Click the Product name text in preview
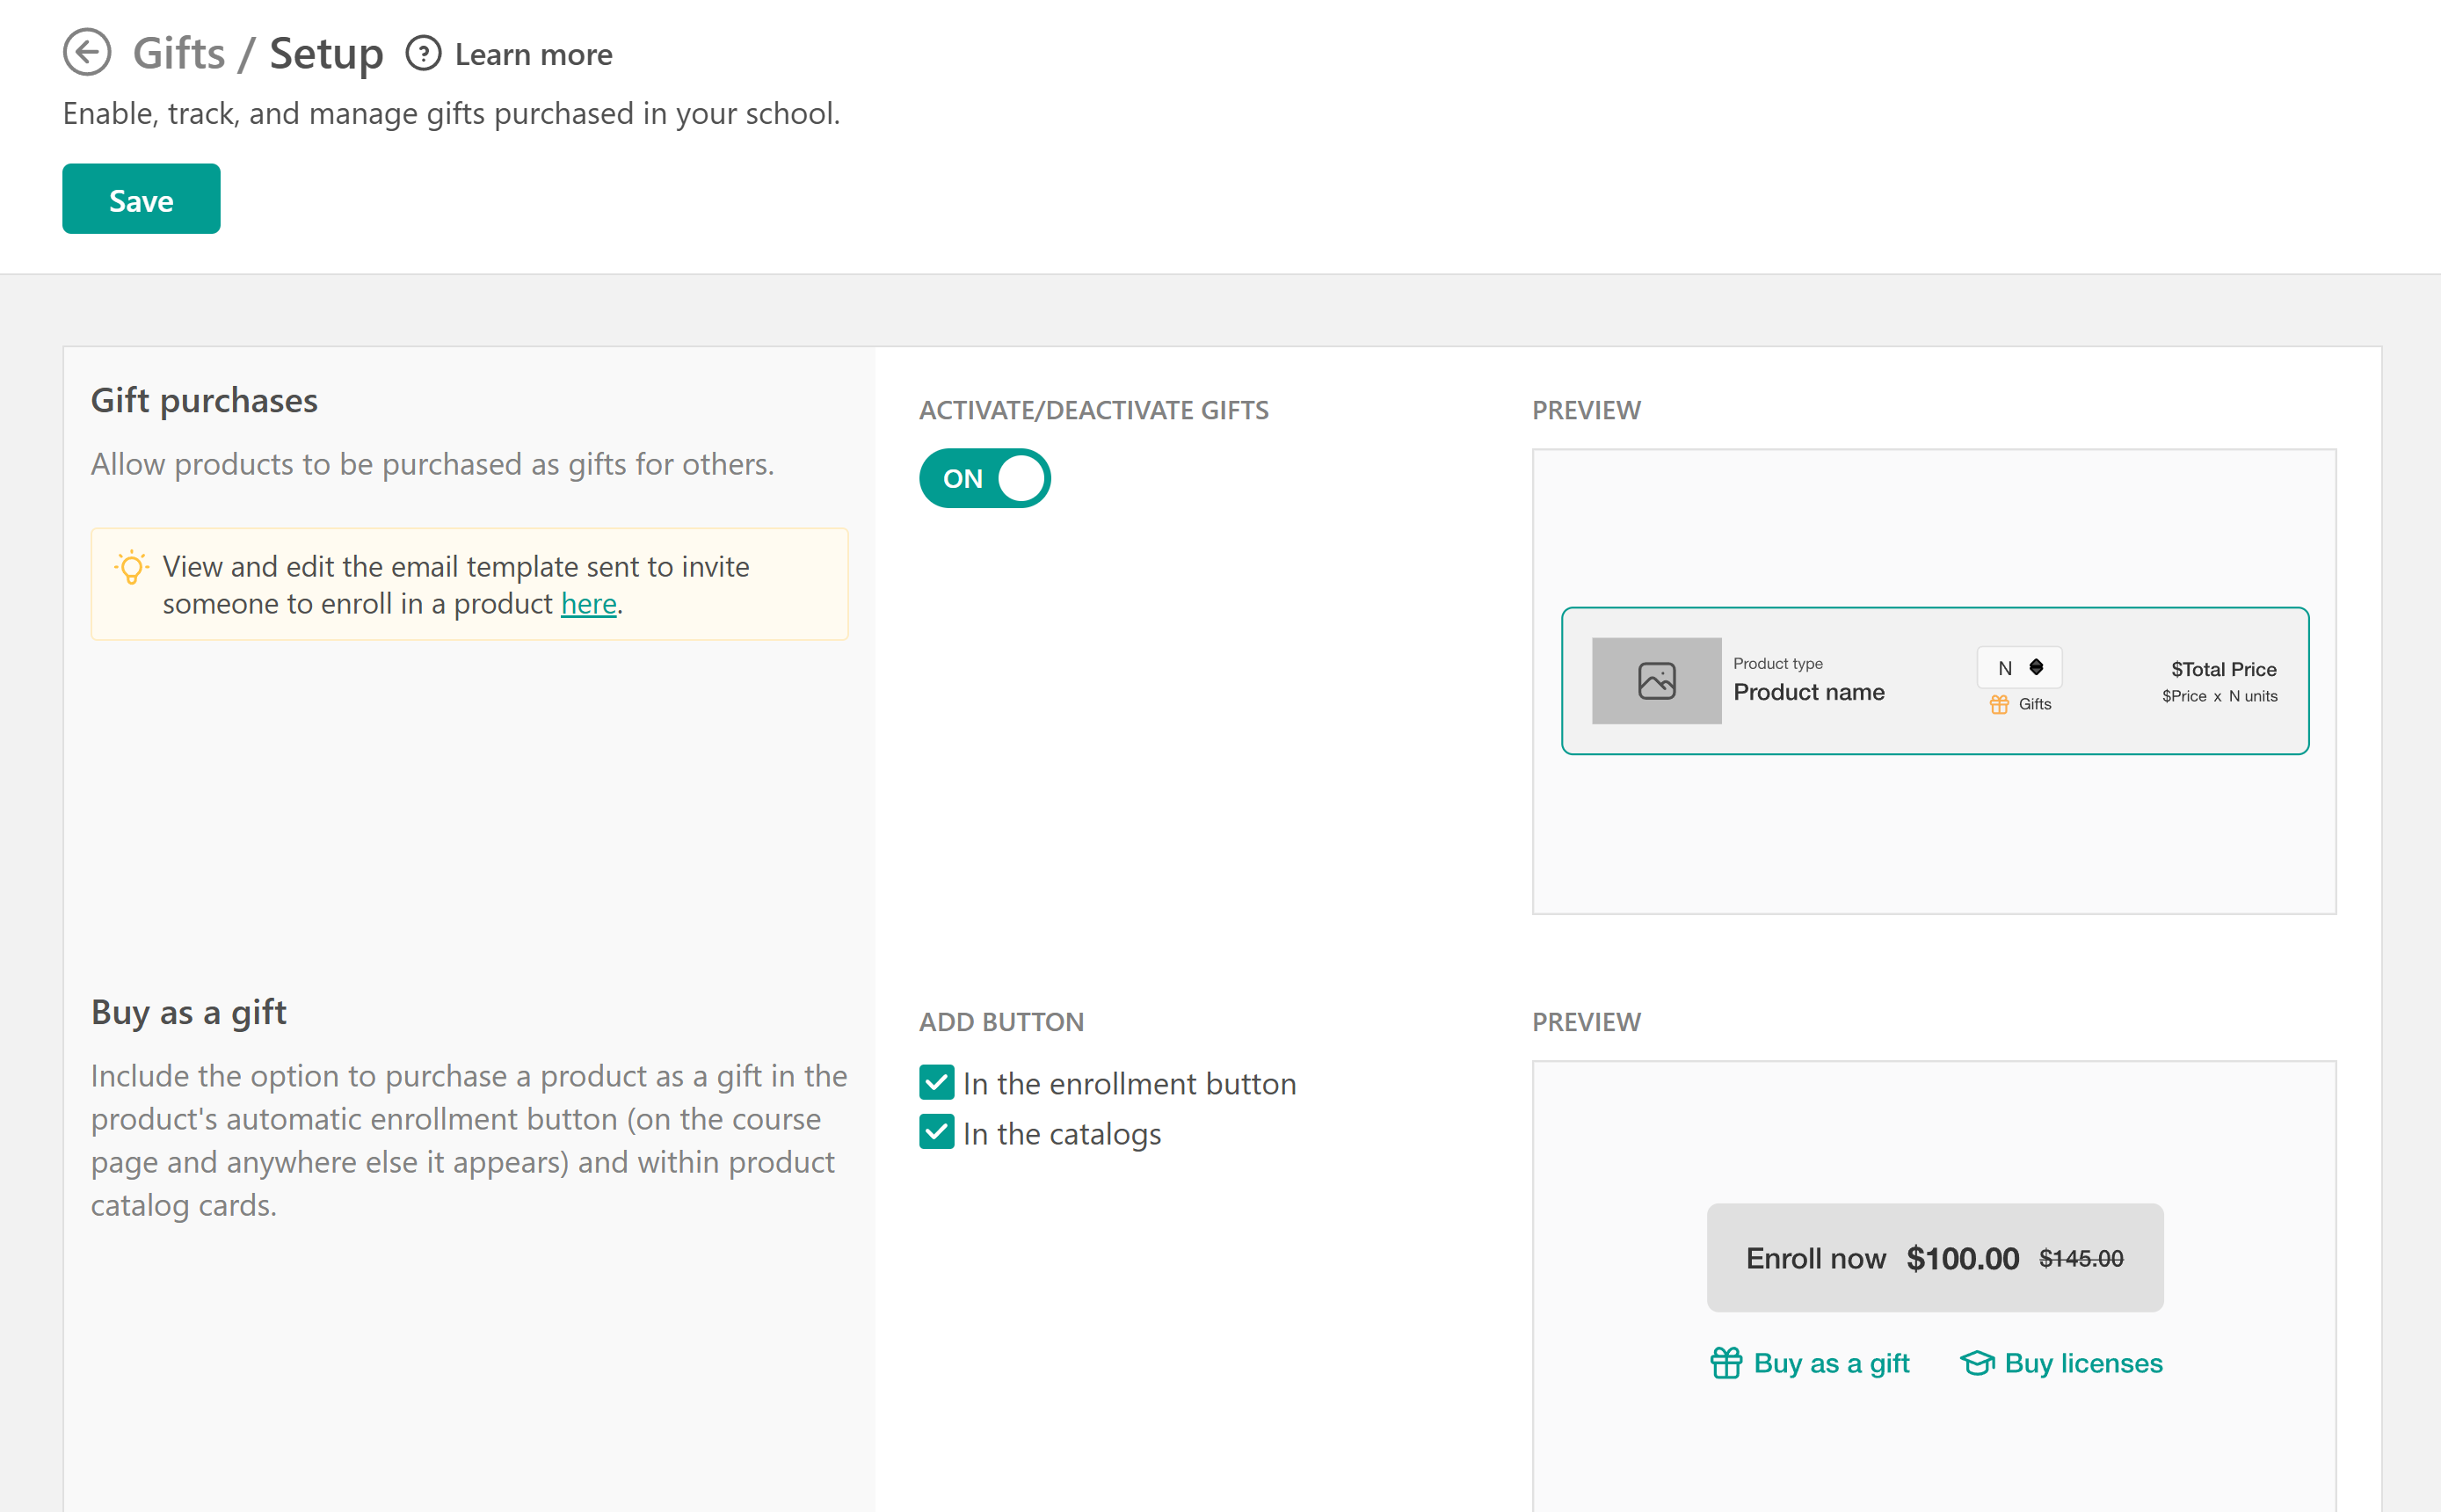The height and width of the screenshot is (1512, 2441). click(1808, 692)
